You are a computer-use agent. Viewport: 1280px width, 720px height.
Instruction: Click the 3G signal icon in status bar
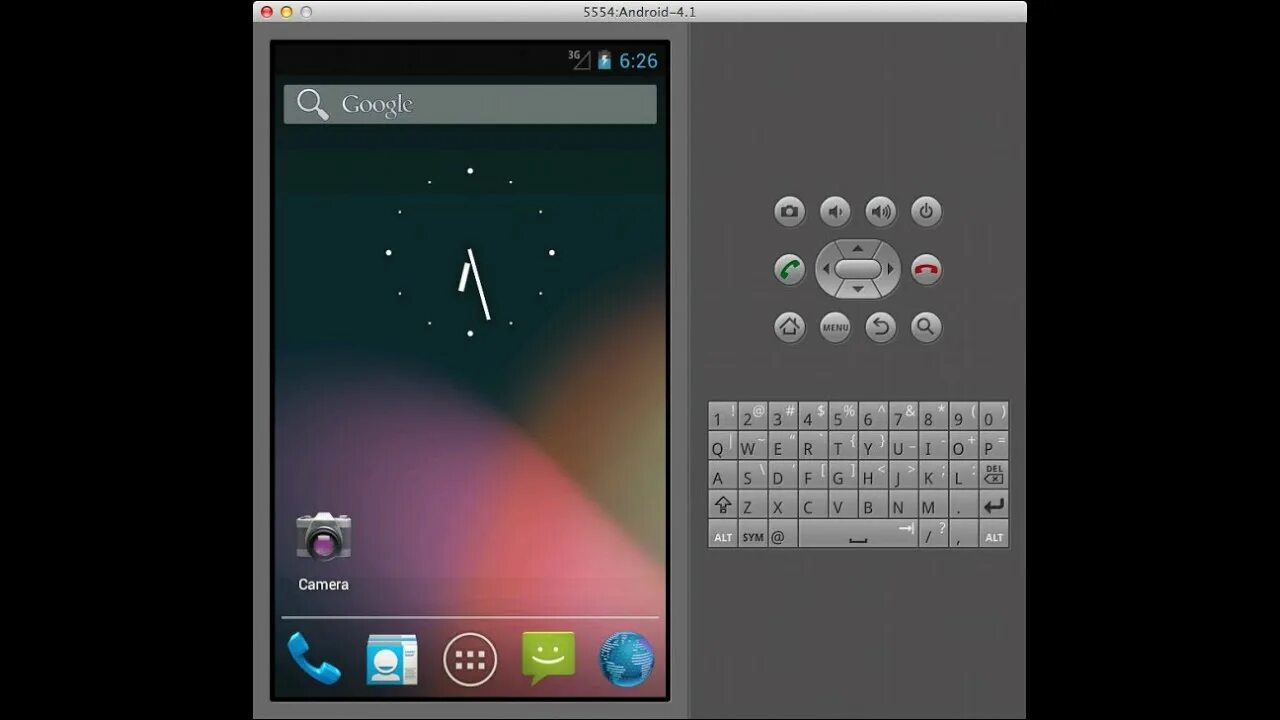580,60
